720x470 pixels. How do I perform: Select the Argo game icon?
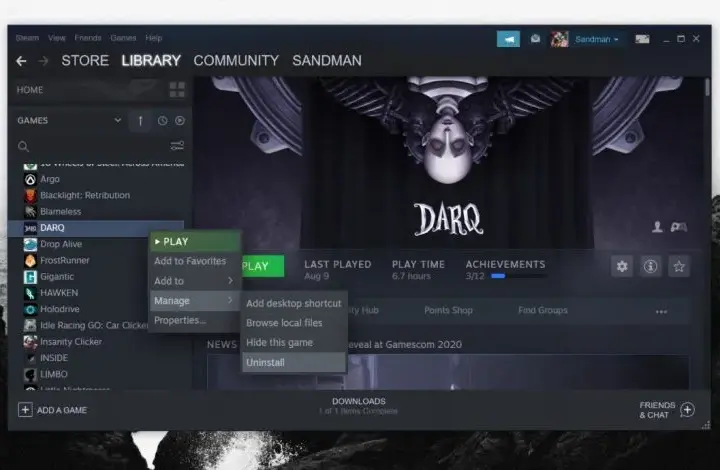tap(30, 179)
